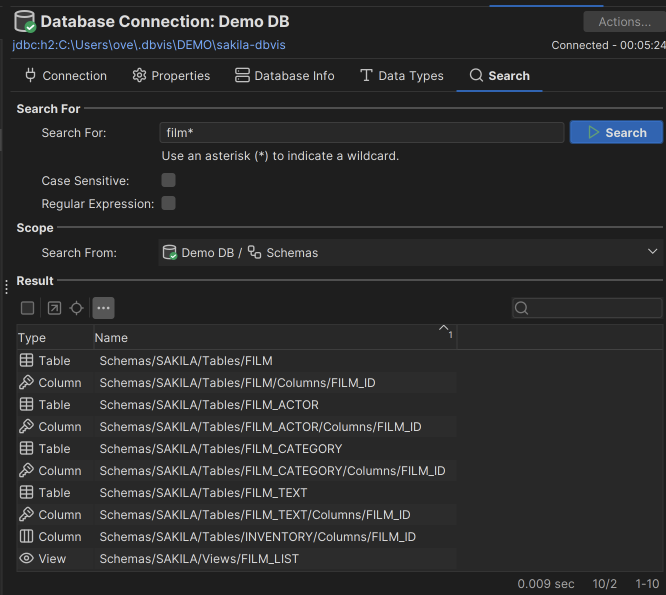Switch to the Data Types tab

pyautogui.click(x=401, y=76)
